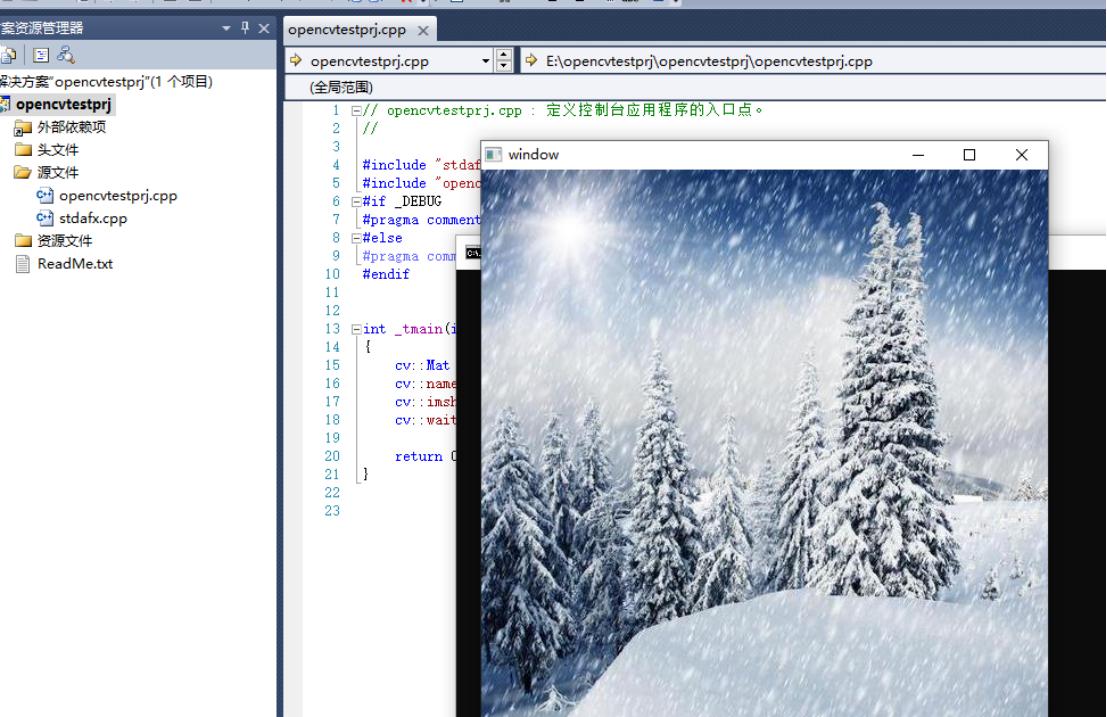Click the "#pragma comment" code on line 7
Screen dimensions: 1107x717
[421, 220]
